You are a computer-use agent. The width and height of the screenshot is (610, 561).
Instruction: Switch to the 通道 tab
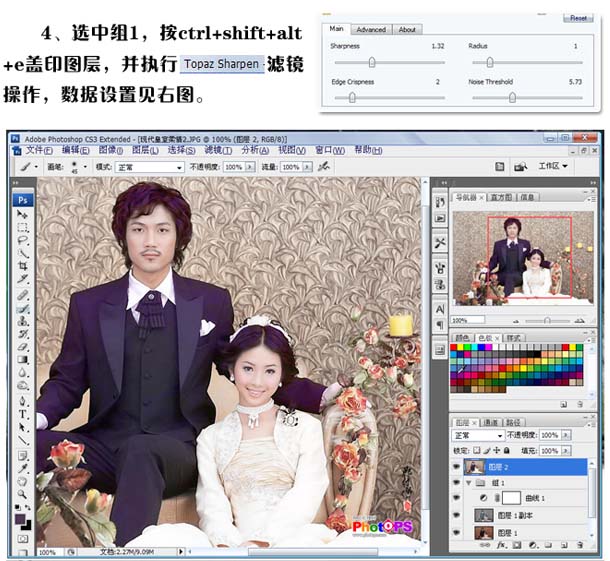(490, 423)
